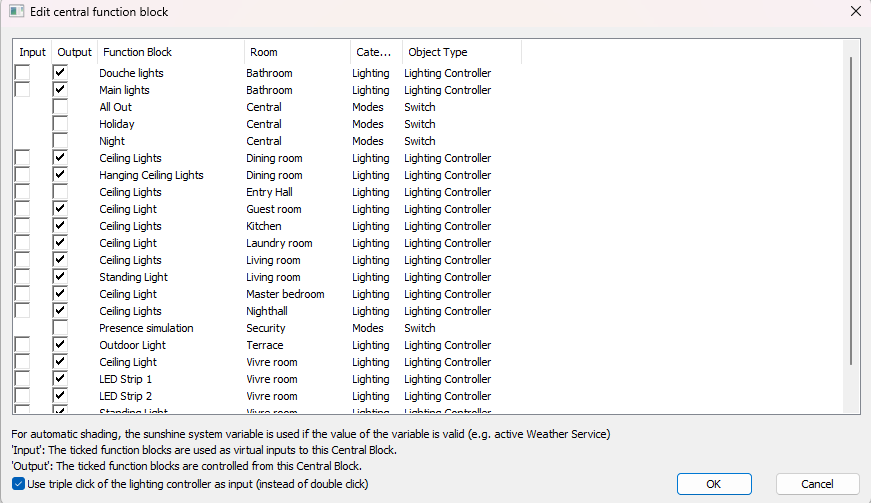The width and height of the screenshot is (871, 503).
Task: Tick Output for Presence simulation
Action: [60, 328]
